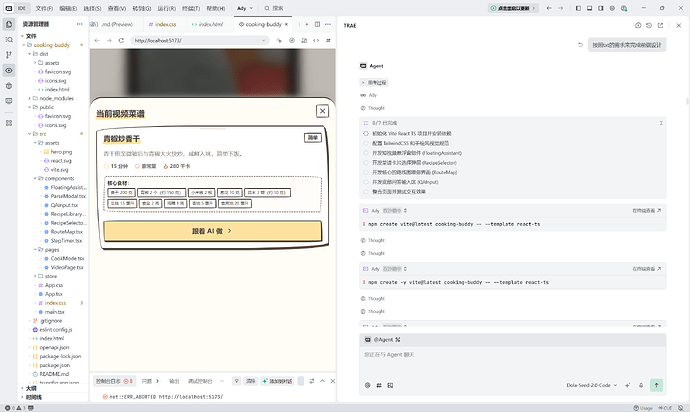This screenshot has width=690, height=412.
Task: Switch to the index.css tab
Action: [162, 24]
